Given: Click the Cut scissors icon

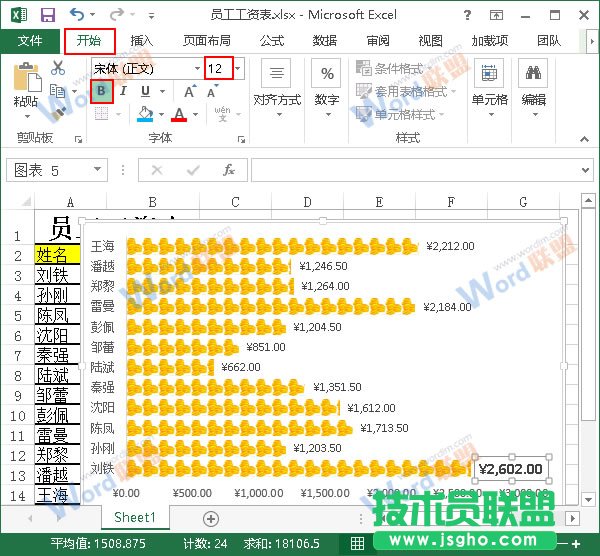Looking at the screenshot, I should [58, 67].
